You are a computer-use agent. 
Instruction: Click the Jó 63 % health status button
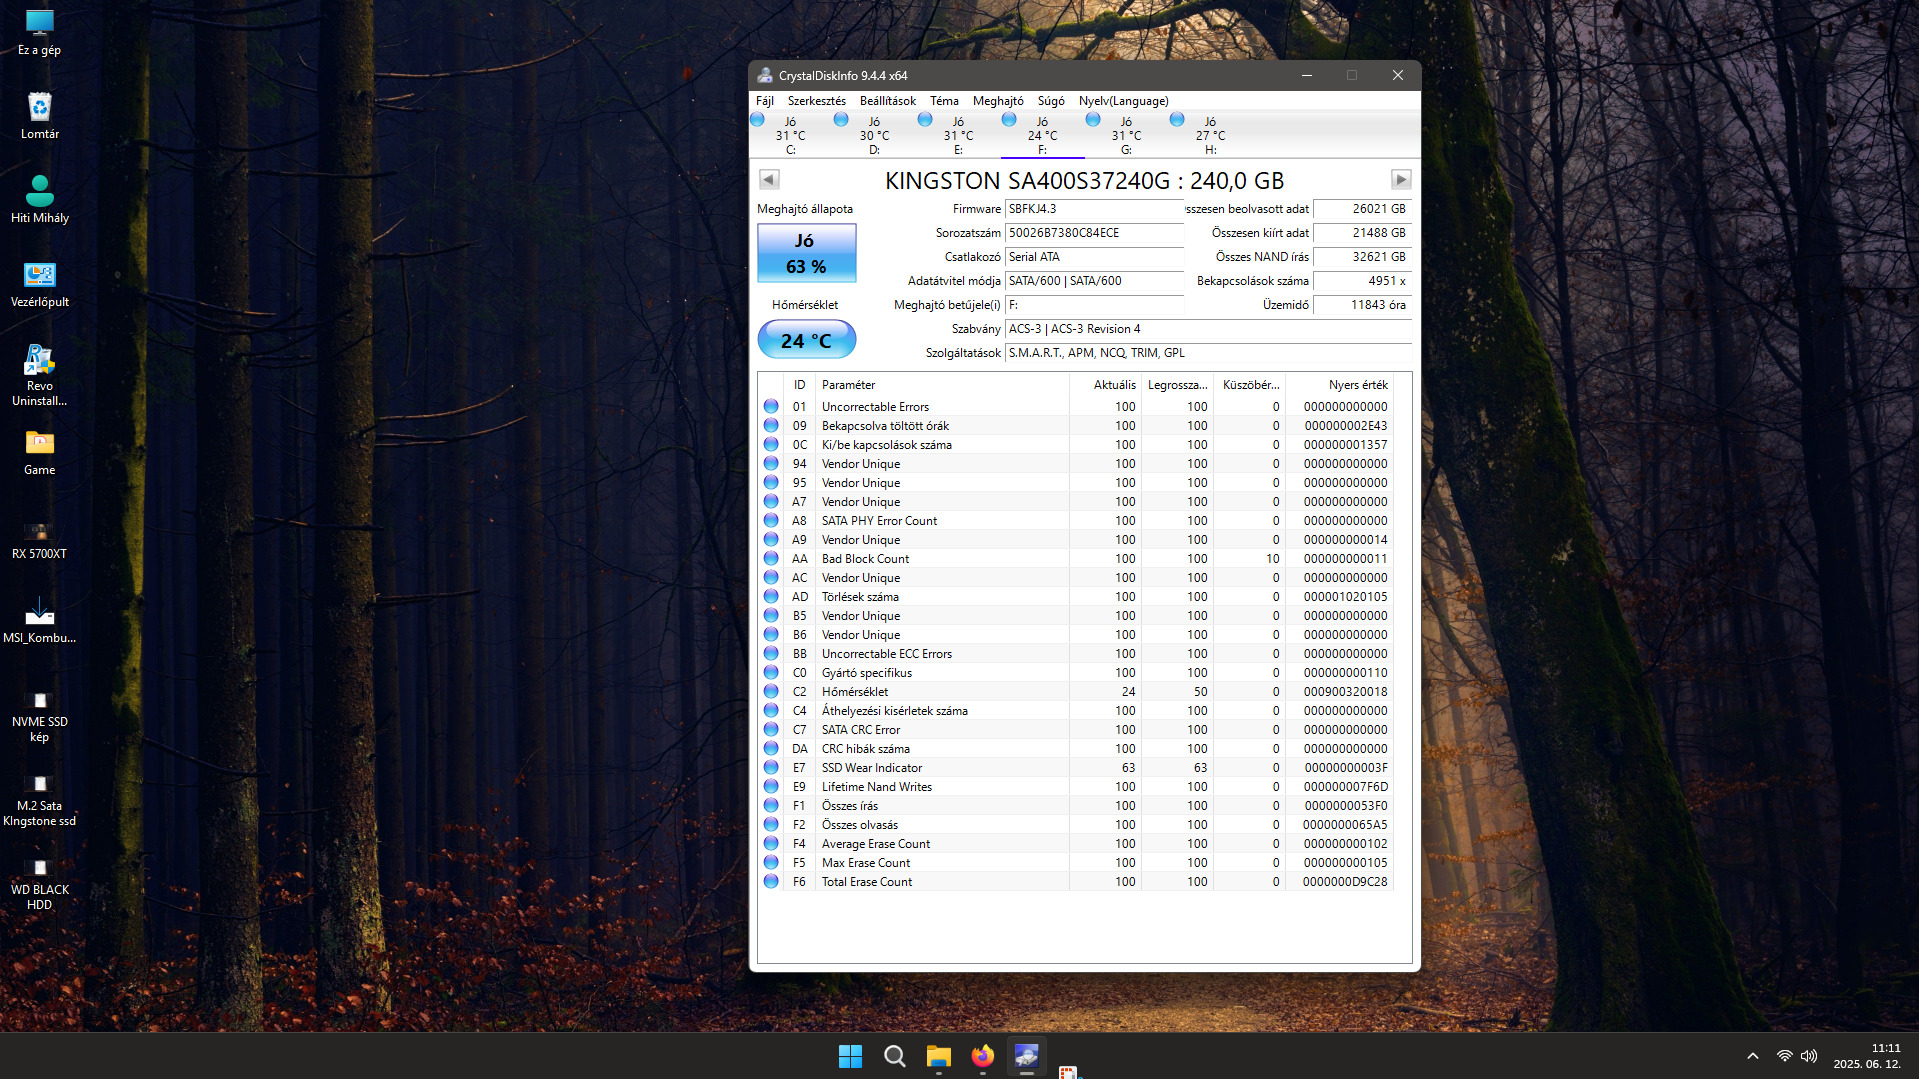(x=806, y=253)
